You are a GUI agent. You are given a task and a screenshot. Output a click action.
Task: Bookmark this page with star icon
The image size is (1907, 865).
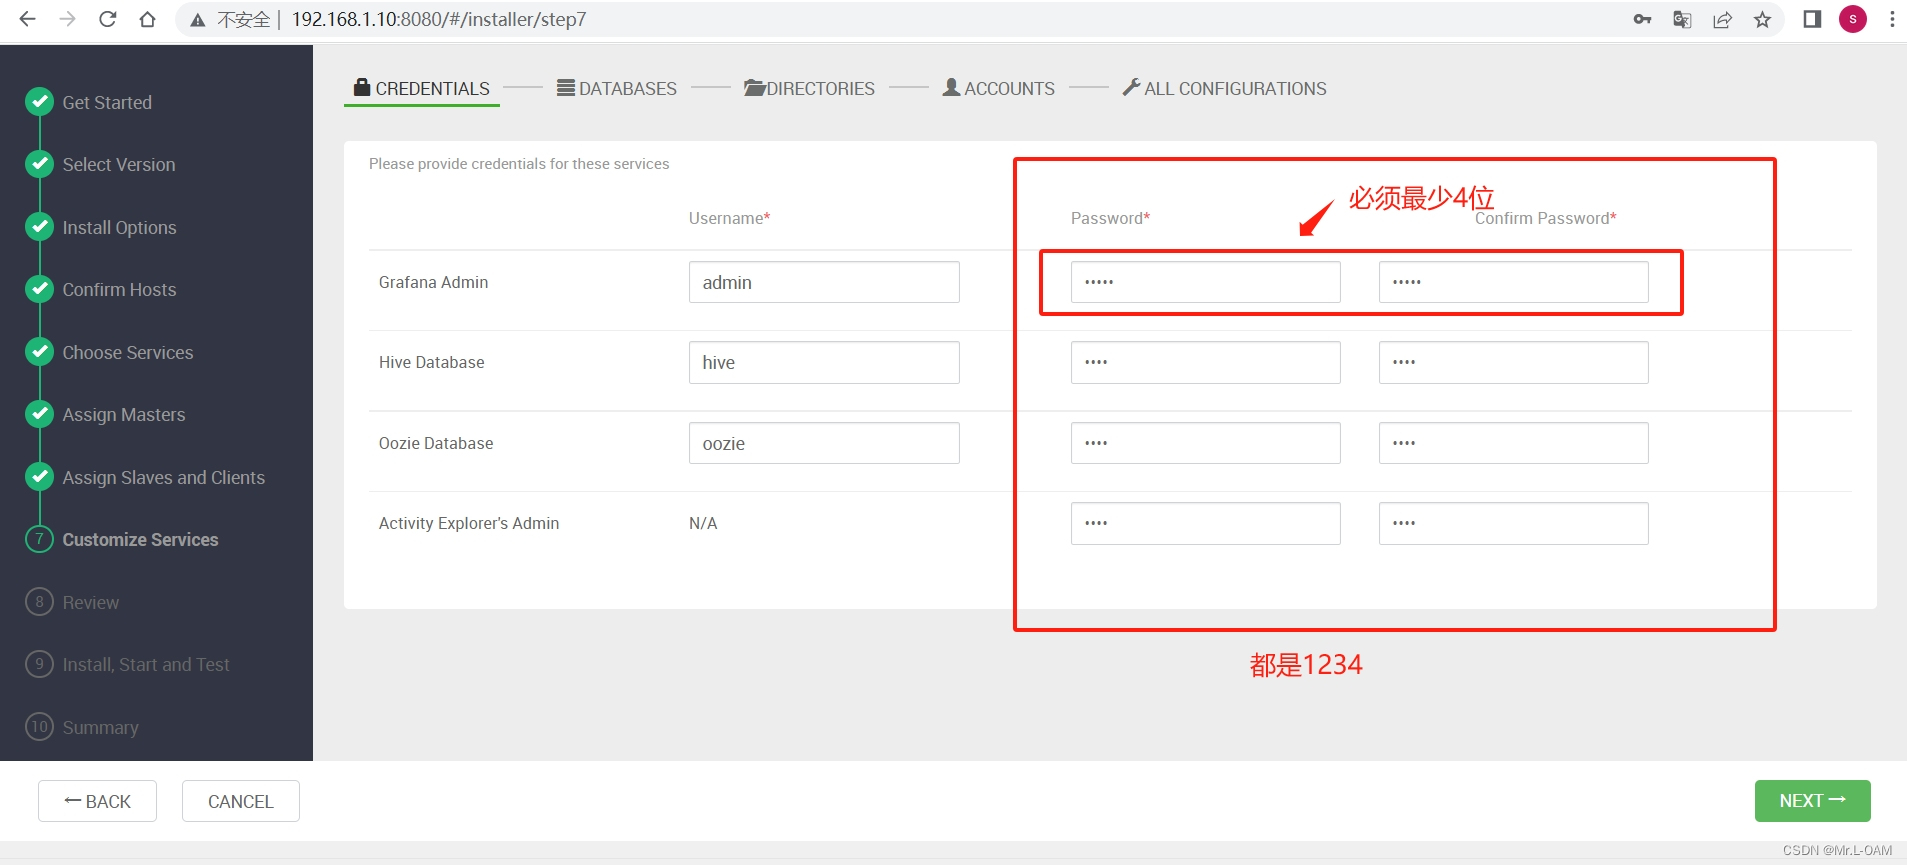click(x=1762, y=19)
